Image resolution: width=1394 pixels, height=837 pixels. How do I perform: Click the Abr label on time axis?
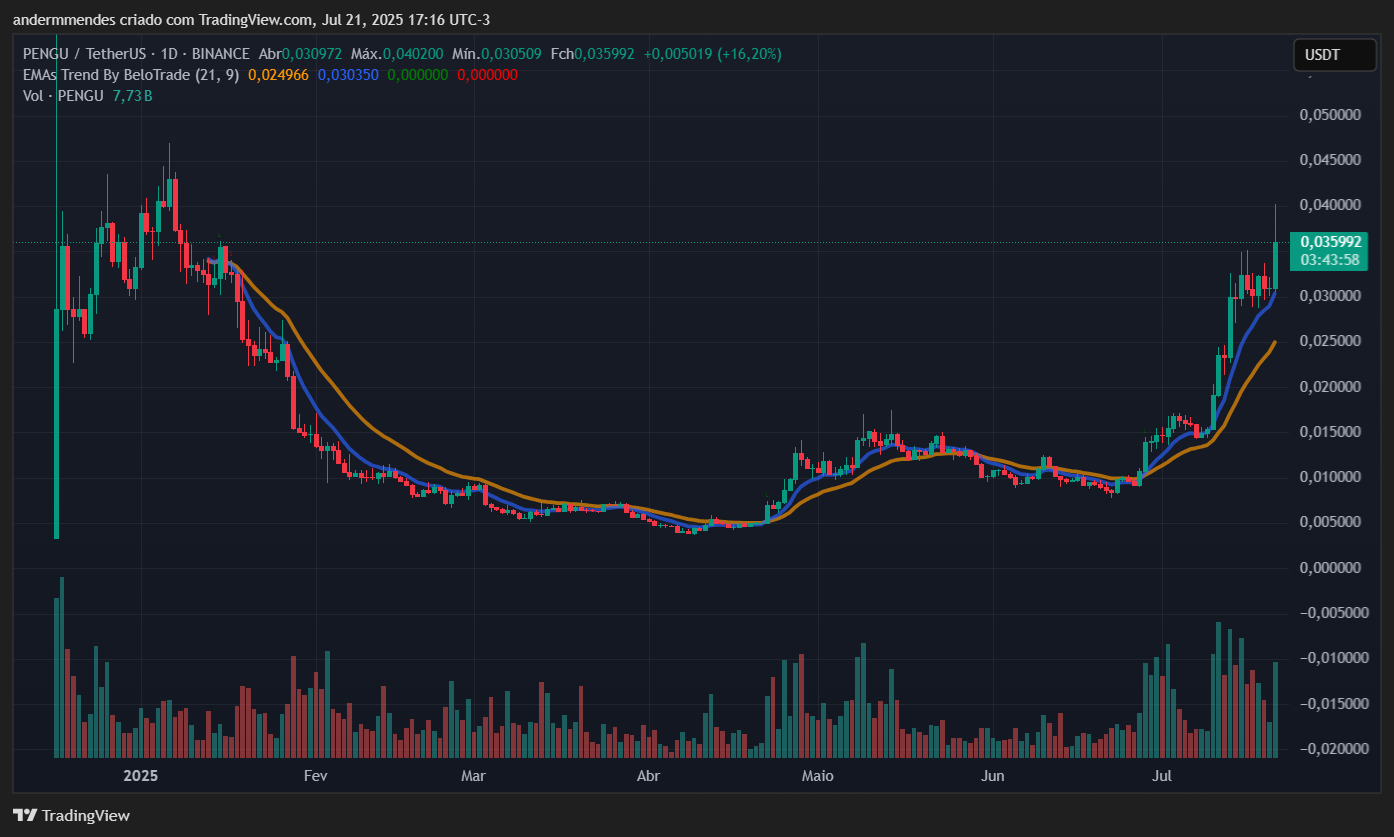click(x=648, y=776)
